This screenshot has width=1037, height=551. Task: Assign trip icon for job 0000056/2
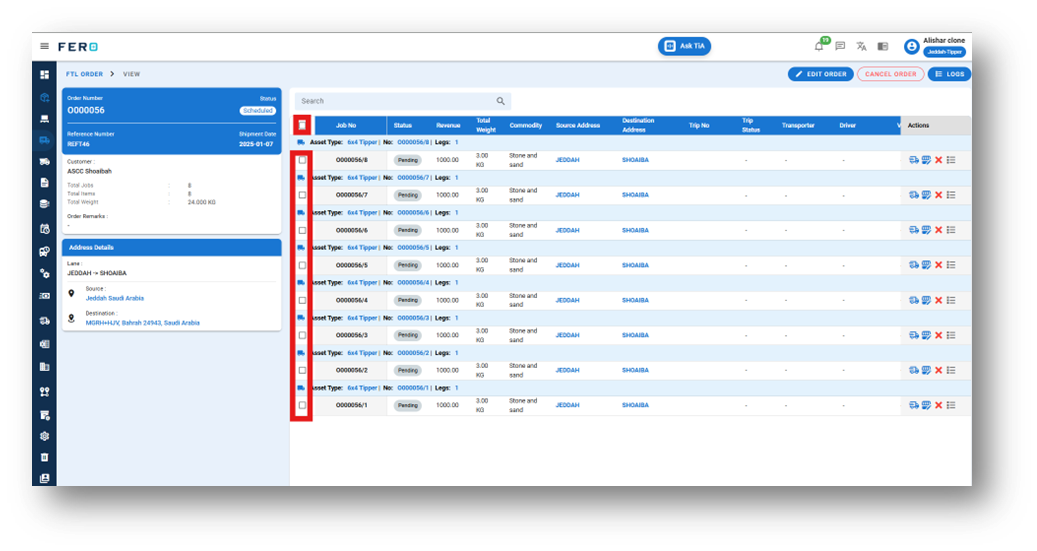coord(913,370)
